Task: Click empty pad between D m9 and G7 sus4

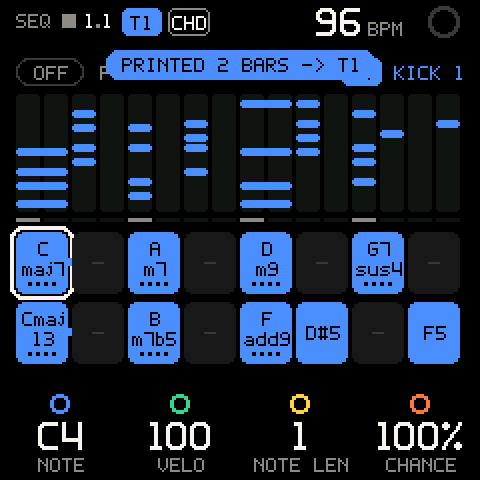Action: coord(322,263)
